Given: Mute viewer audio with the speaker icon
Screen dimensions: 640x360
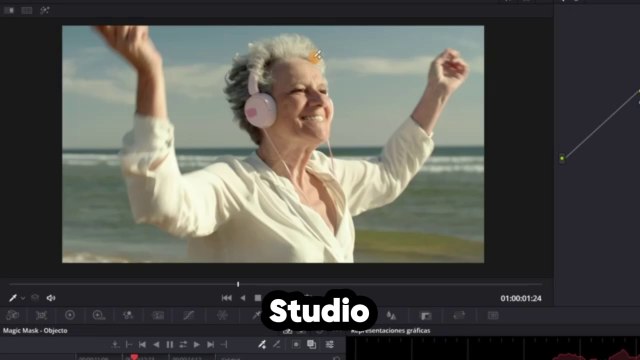Looking at the screenshot, I should pyautogui.click(x=51, y=298).
